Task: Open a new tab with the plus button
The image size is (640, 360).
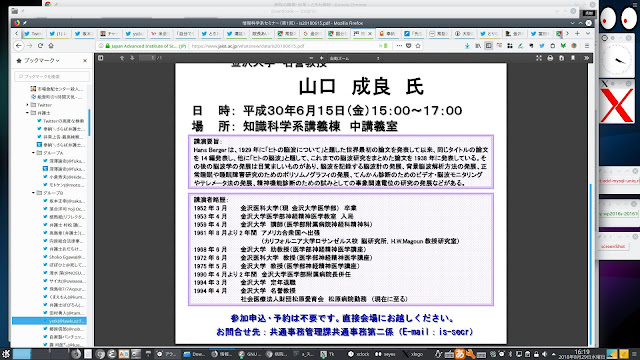Action: (x=577, y=33)
